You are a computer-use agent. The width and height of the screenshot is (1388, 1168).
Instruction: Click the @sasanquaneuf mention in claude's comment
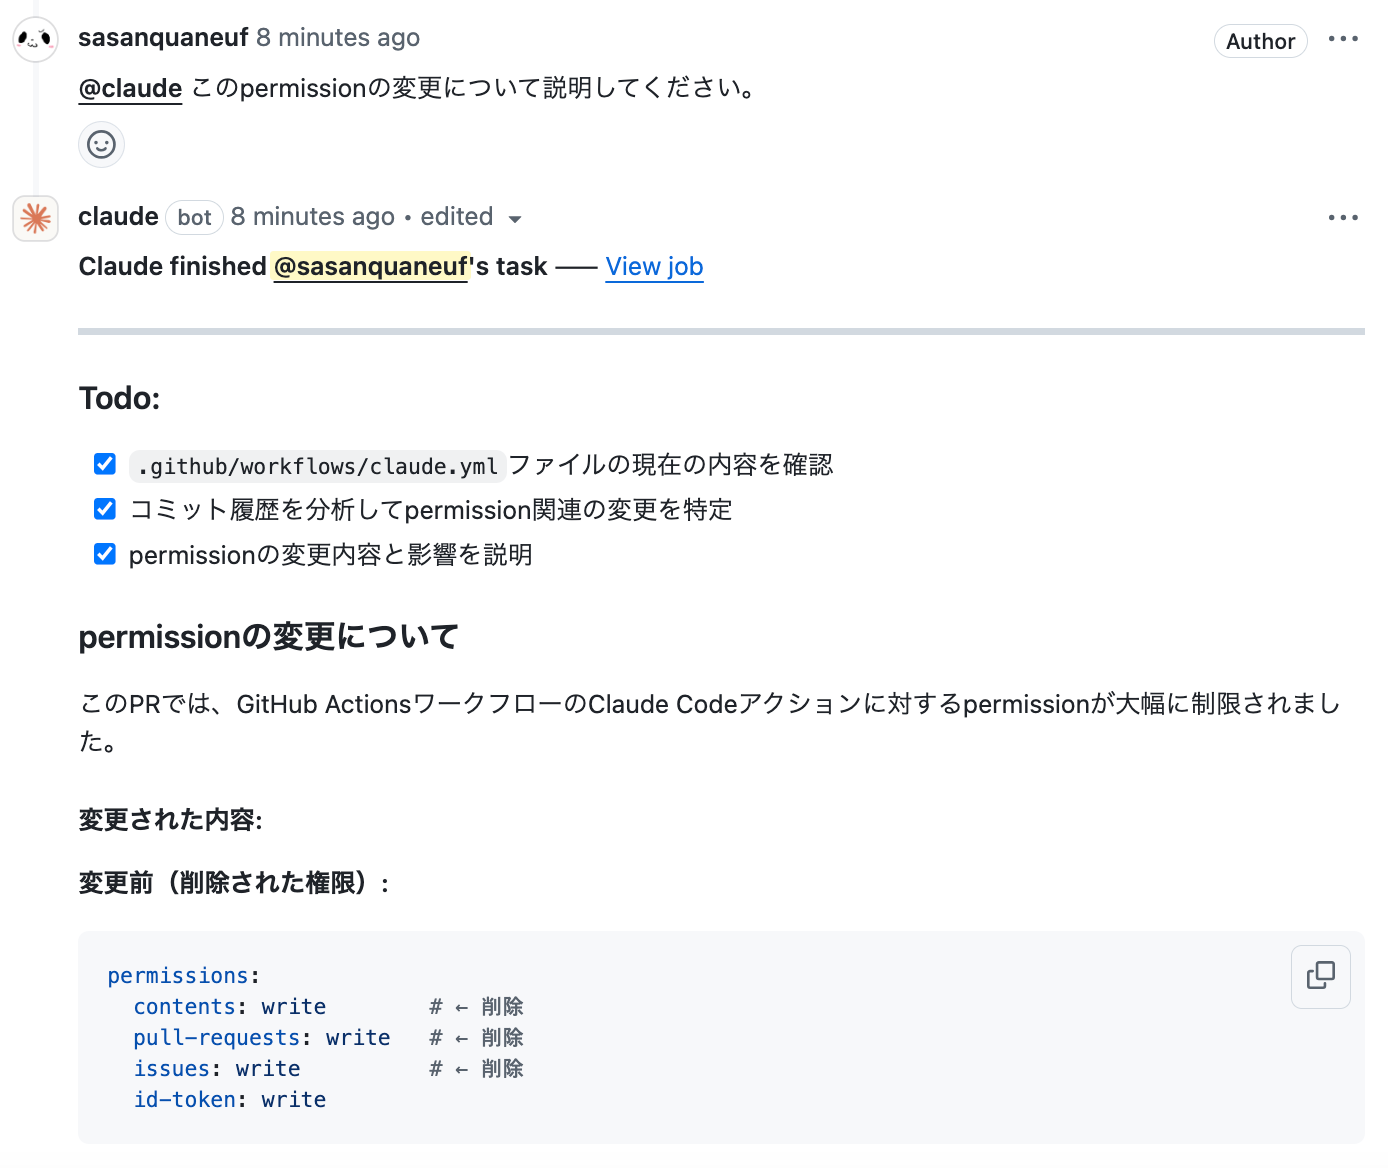tap(370, 267)
